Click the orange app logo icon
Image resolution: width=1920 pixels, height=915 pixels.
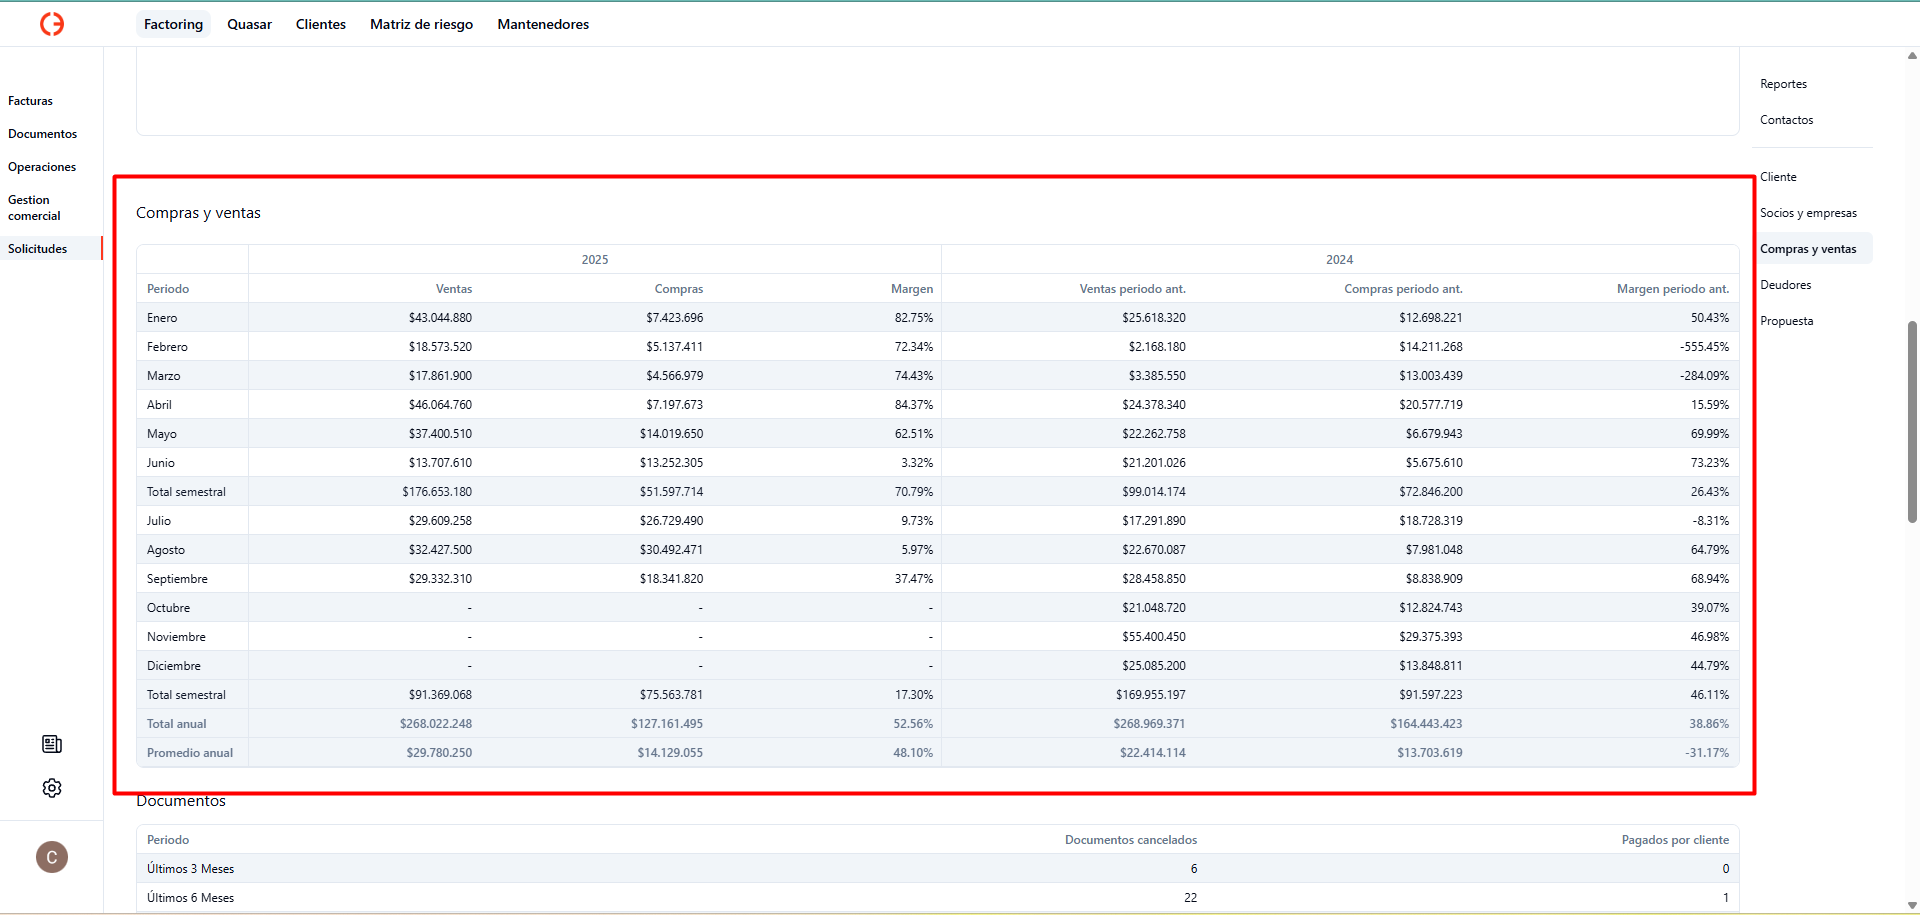pyautogui.click(x=52, y=24)
